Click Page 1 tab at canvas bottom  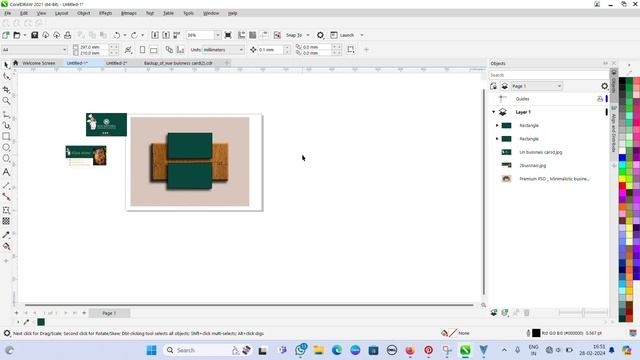tap(109, 313)
